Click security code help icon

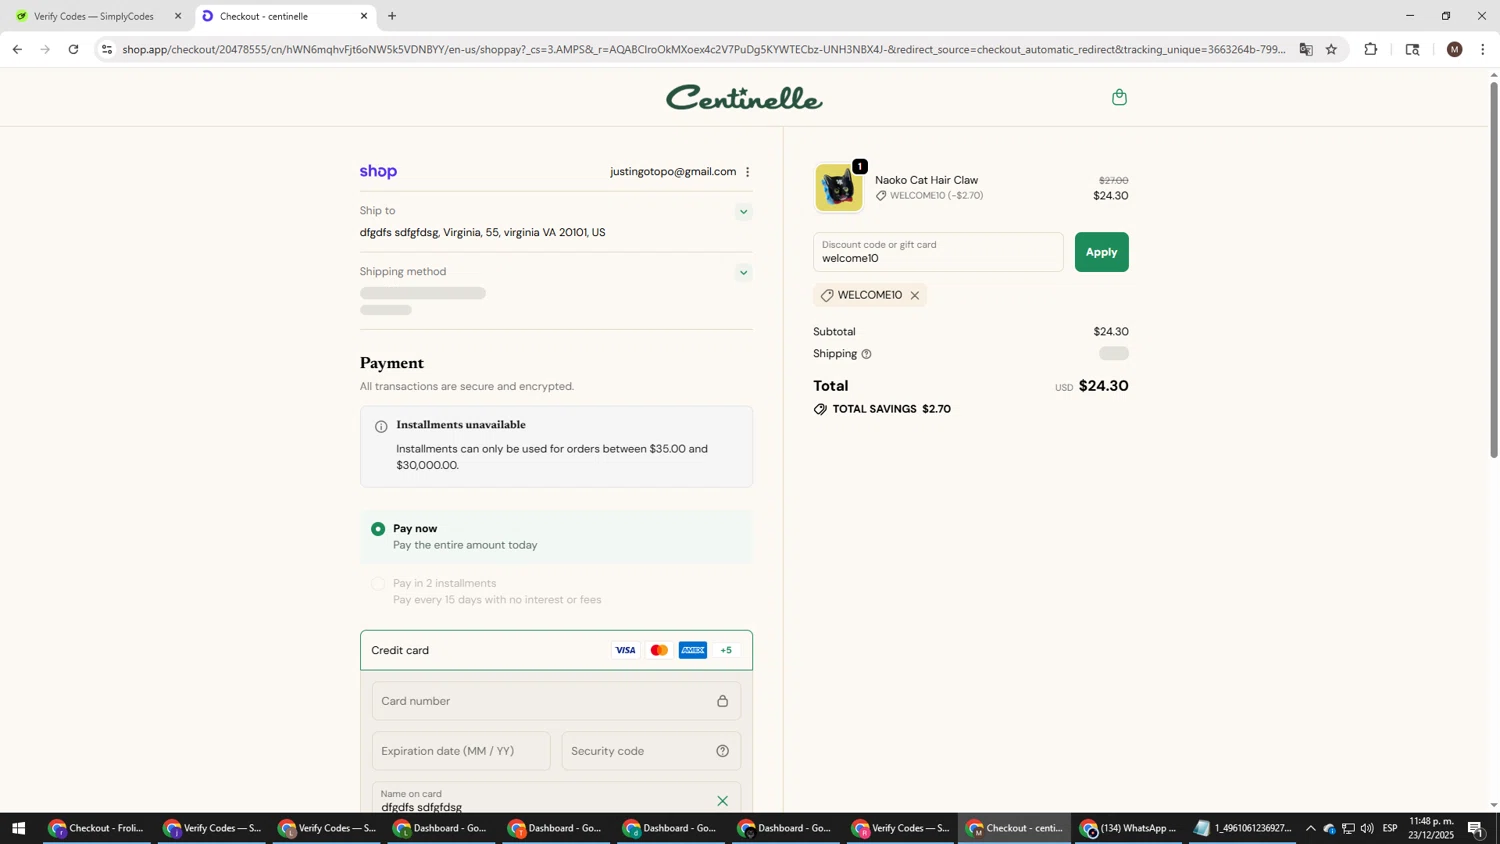(722, 751)
